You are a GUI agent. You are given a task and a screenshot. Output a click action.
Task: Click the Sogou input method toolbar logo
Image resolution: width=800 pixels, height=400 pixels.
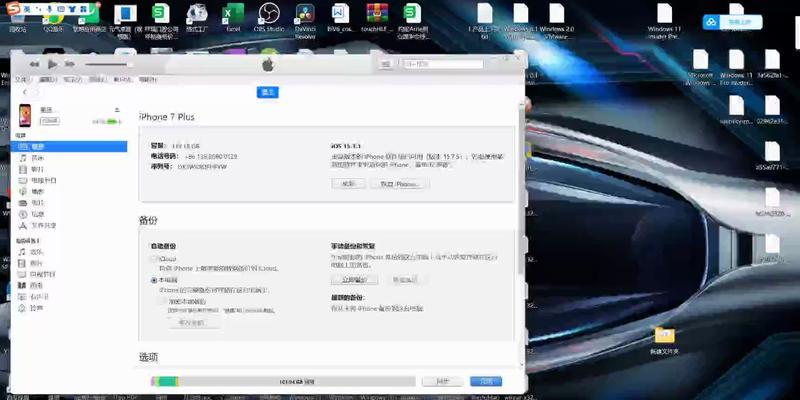(14, 8)
